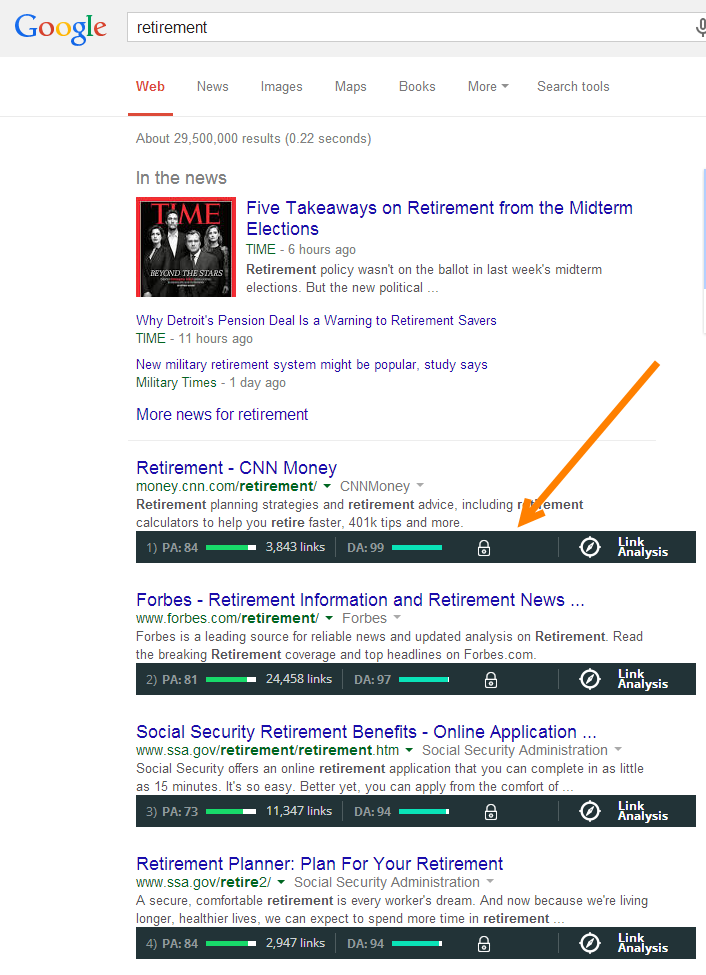Click the voice search microphone icon

click(700, 27)
